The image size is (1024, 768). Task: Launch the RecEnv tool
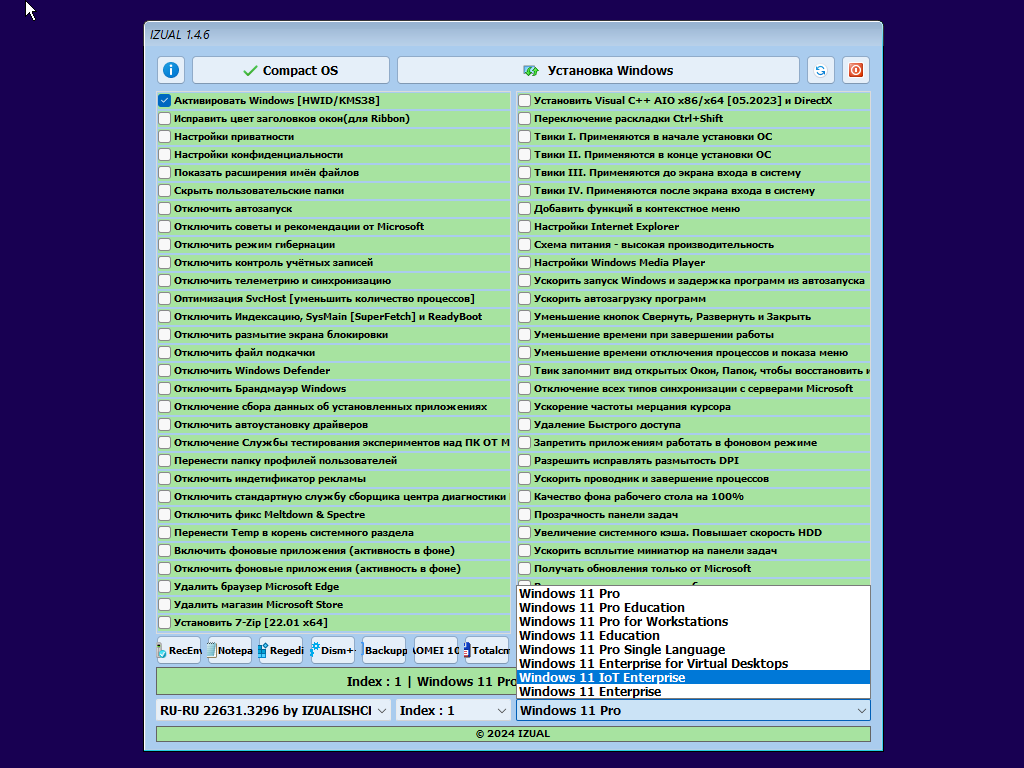pos(179,650)
